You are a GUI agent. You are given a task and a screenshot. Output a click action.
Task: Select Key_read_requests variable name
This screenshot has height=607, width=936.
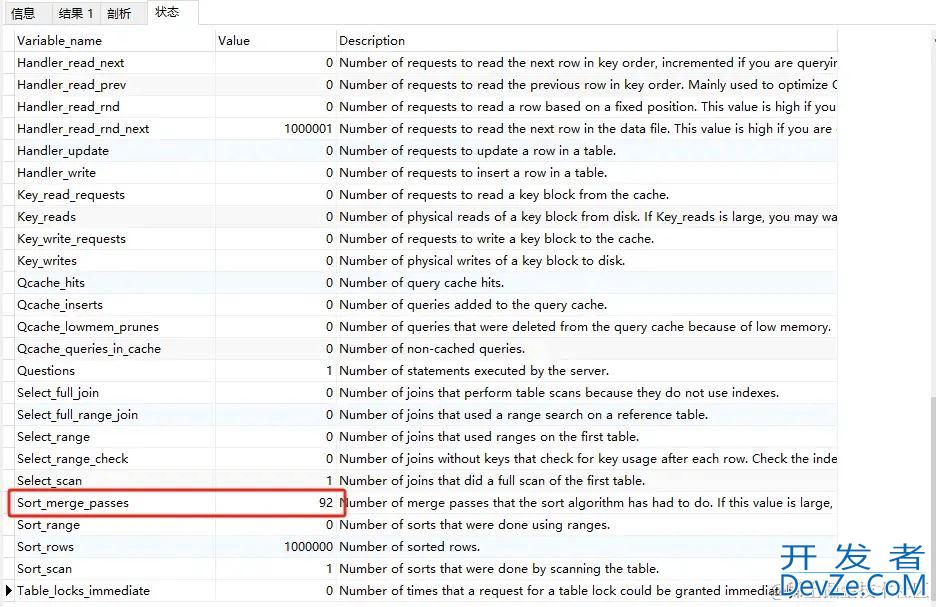[x=71, y=195]
